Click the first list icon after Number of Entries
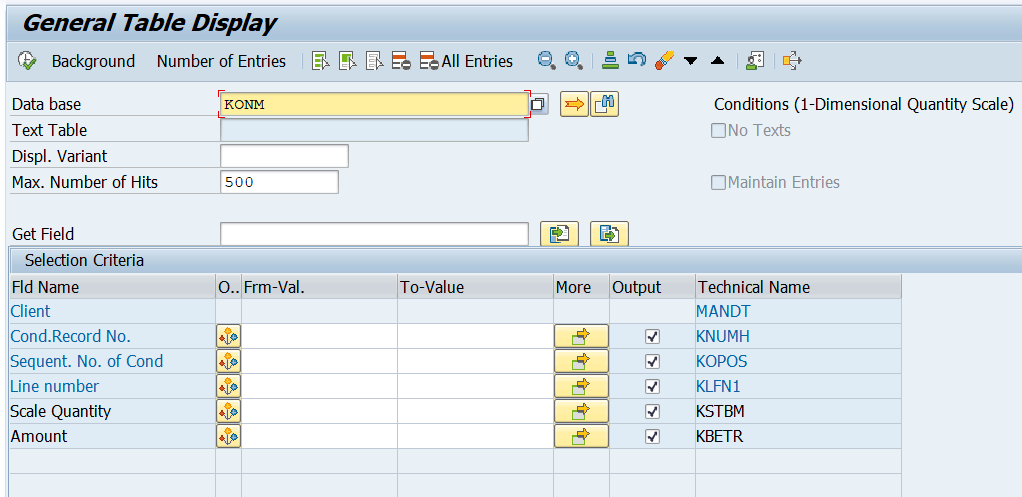 click(x=320, y=61)
